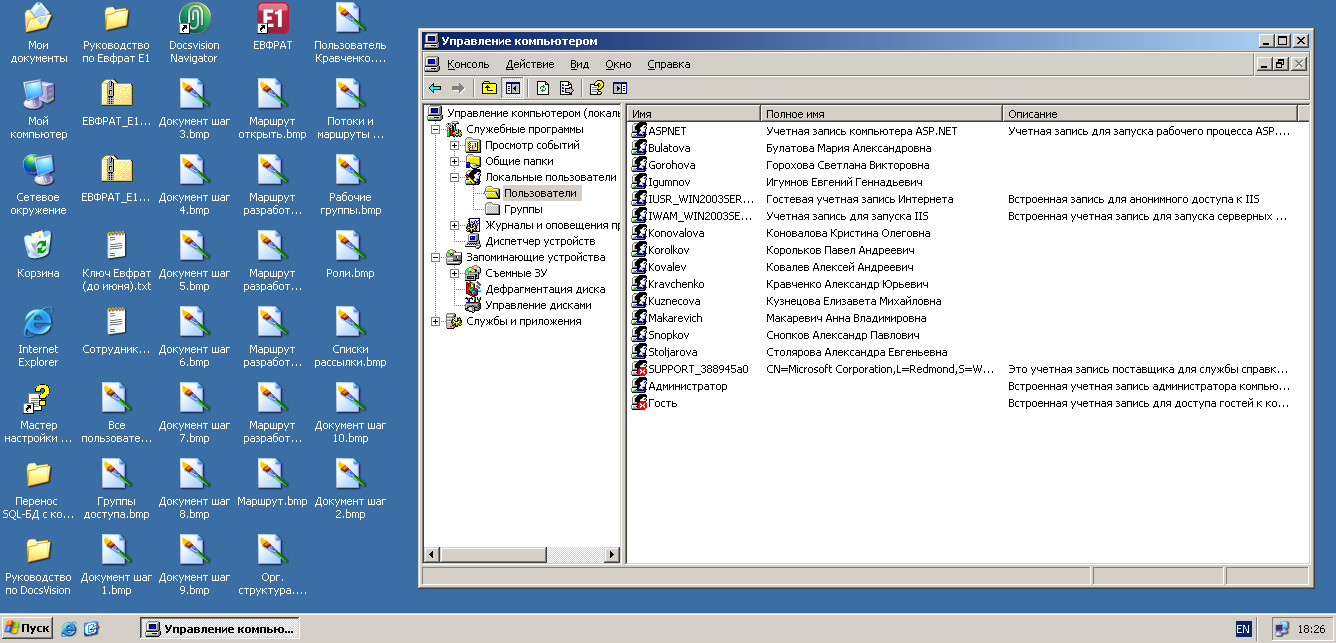This screenshot has height=643, width=1336.
Task: Open the Вид menu
Action: 580,64
